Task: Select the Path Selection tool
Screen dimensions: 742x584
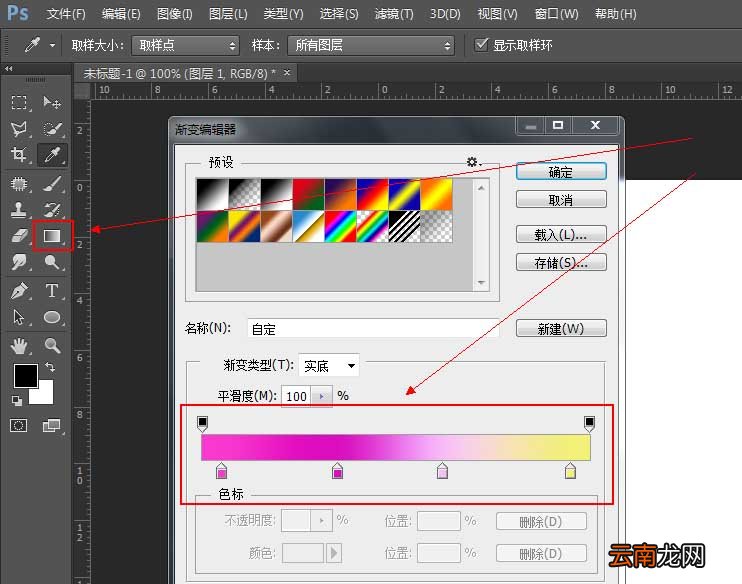Action: [x=19, y=317]
